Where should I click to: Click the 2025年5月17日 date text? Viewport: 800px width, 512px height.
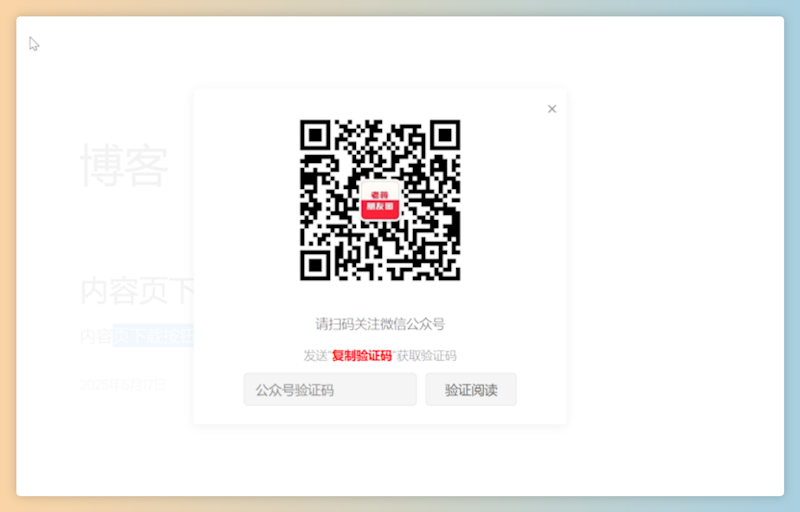[x=123, y=385]
